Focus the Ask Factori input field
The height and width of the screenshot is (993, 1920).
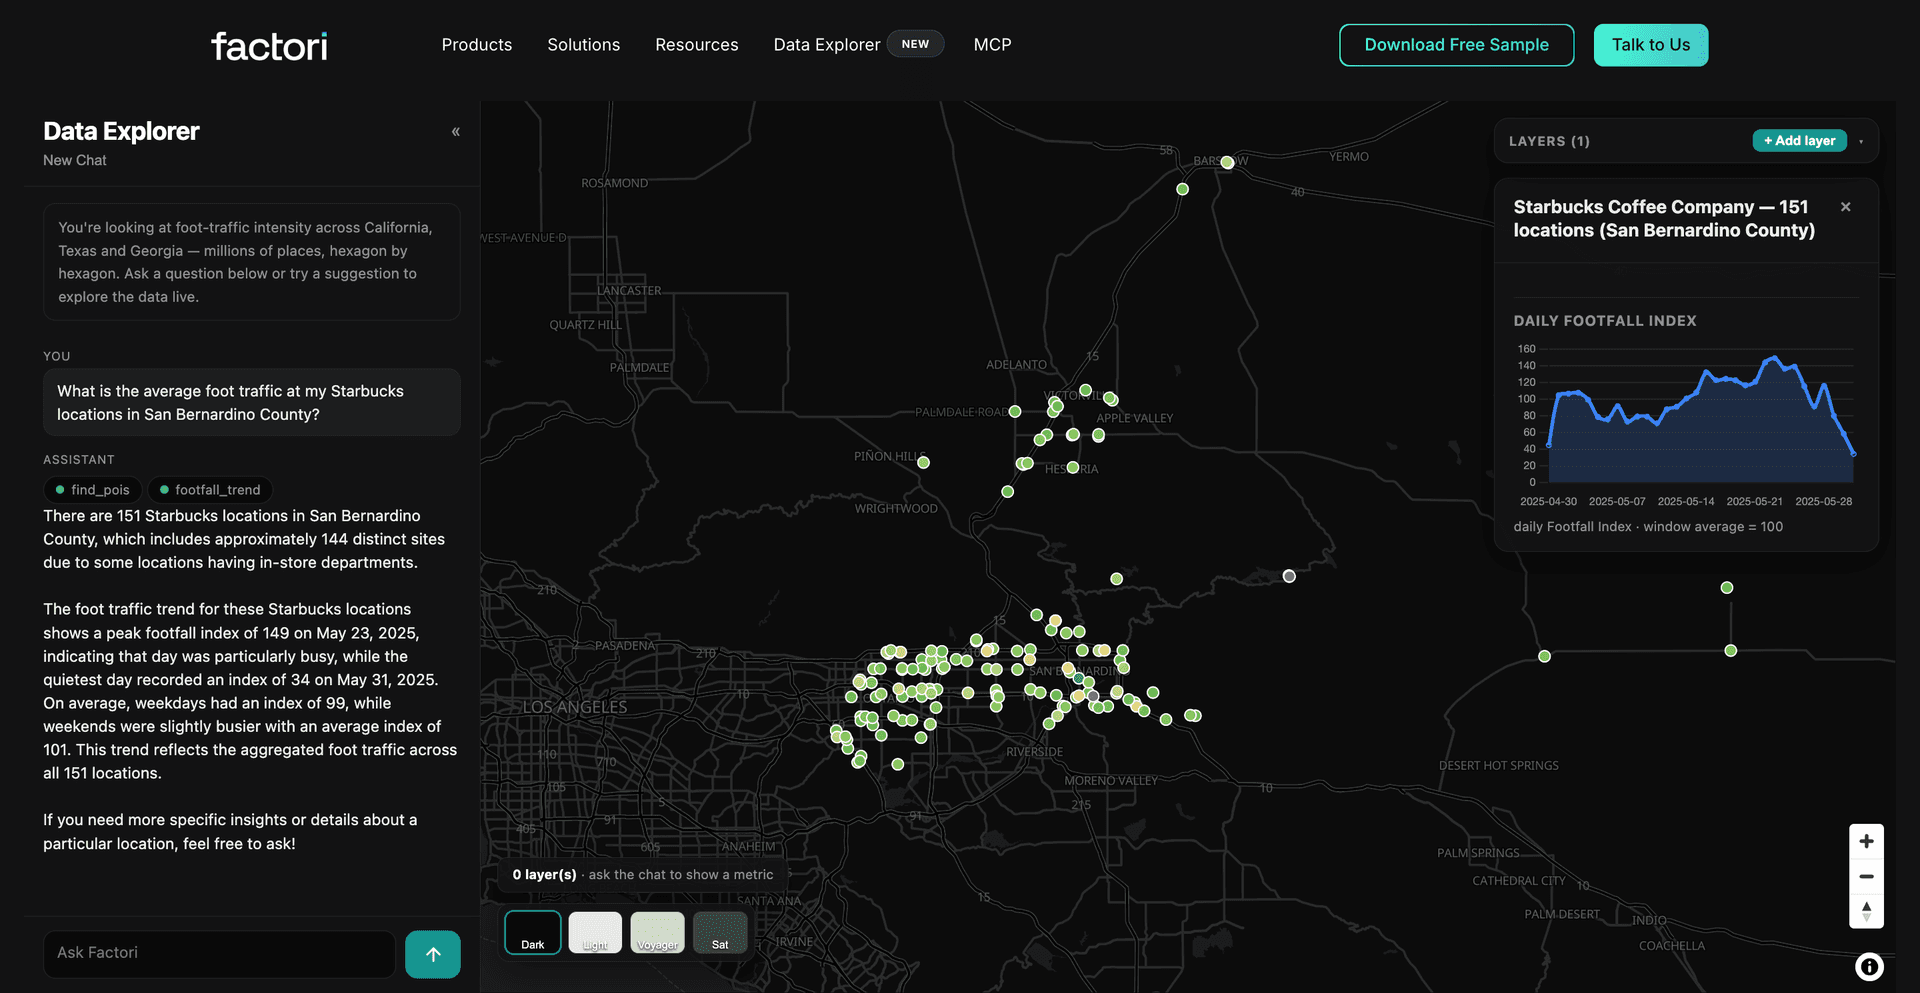coord(219,954)
